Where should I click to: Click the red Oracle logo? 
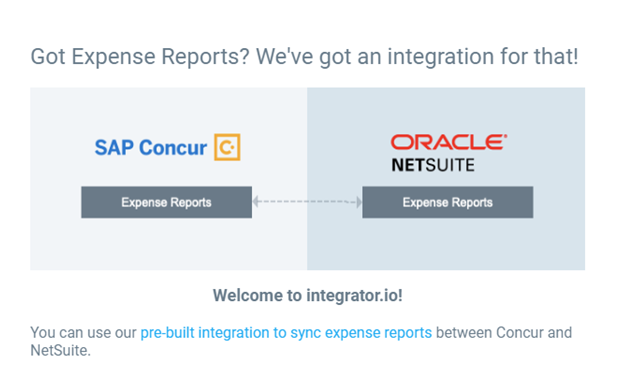(449, 142)
